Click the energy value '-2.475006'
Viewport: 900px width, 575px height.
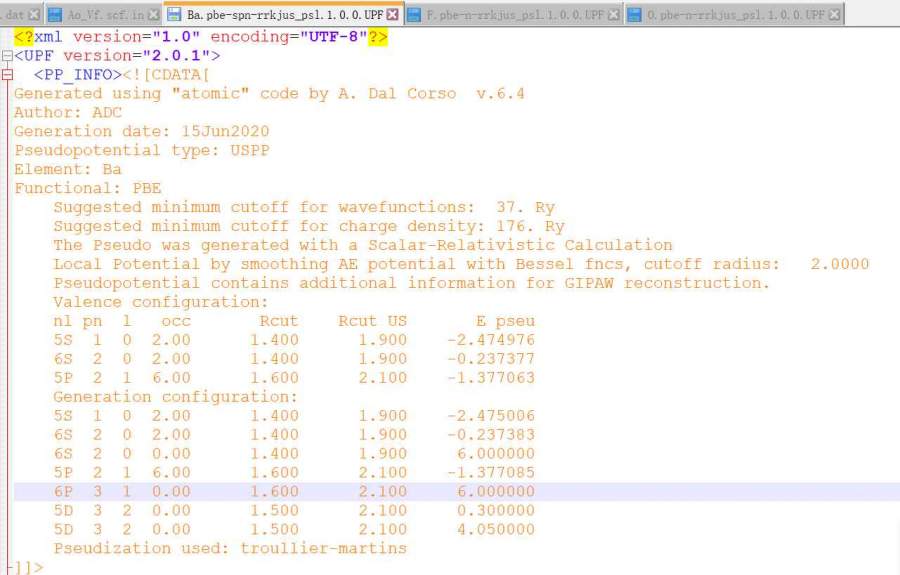pos(491,415)
